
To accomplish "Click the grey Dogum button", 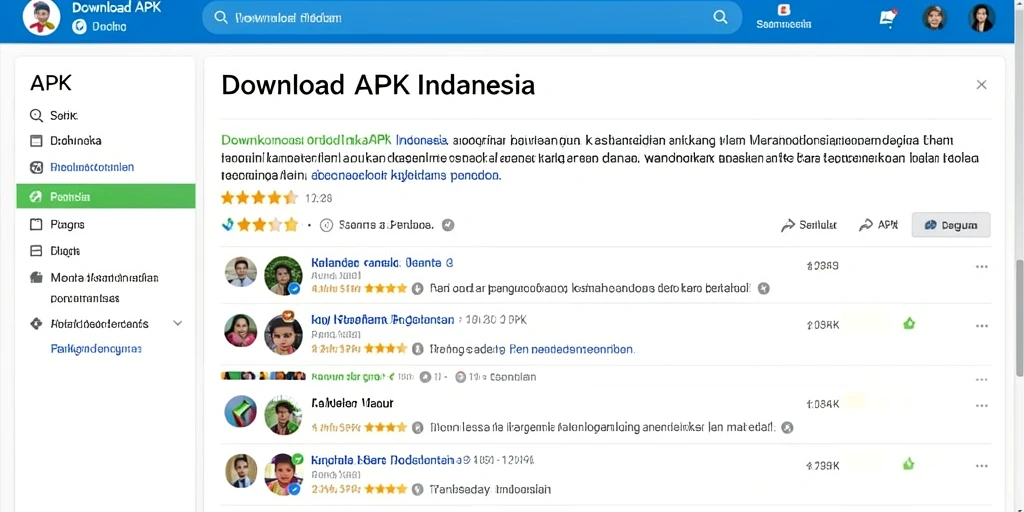I will coord(951,225).
